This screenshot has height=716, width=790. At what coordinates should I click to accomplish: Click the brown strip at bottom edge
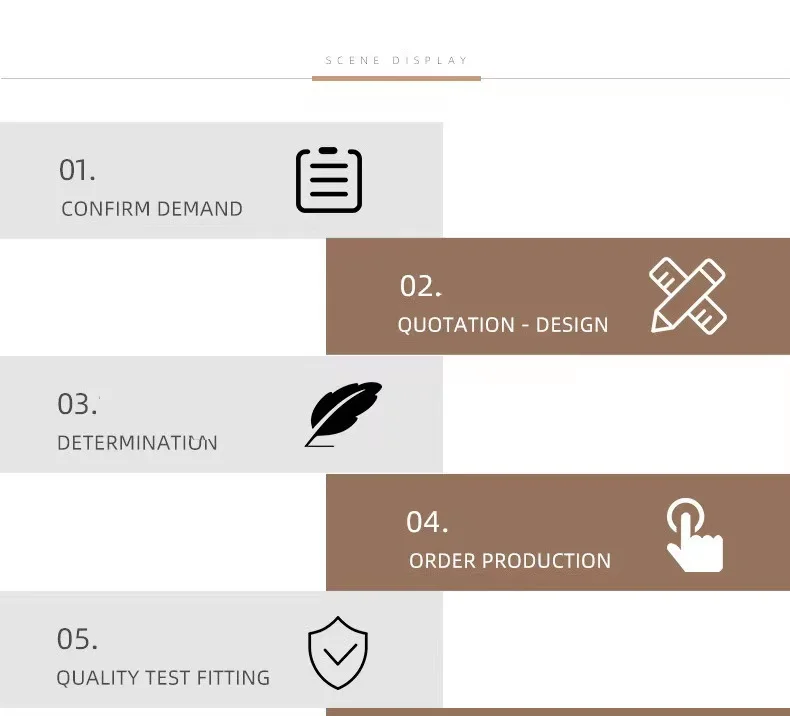coord(557,712)
